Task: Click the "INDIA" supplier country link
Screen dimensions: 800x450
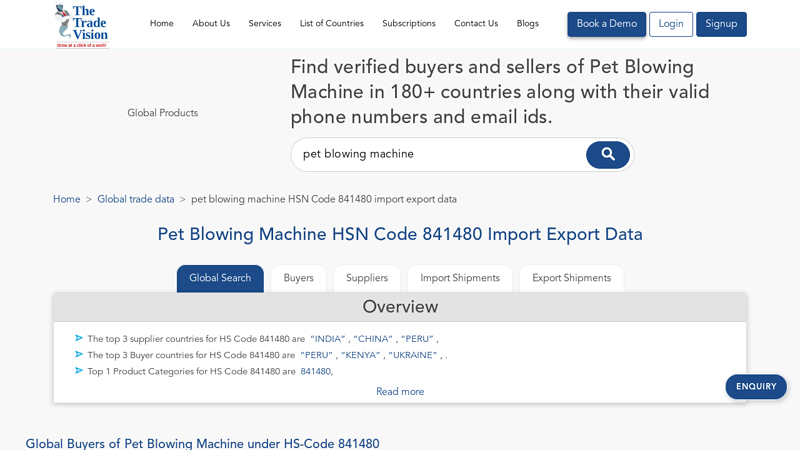Action: (x=328, y=339)
